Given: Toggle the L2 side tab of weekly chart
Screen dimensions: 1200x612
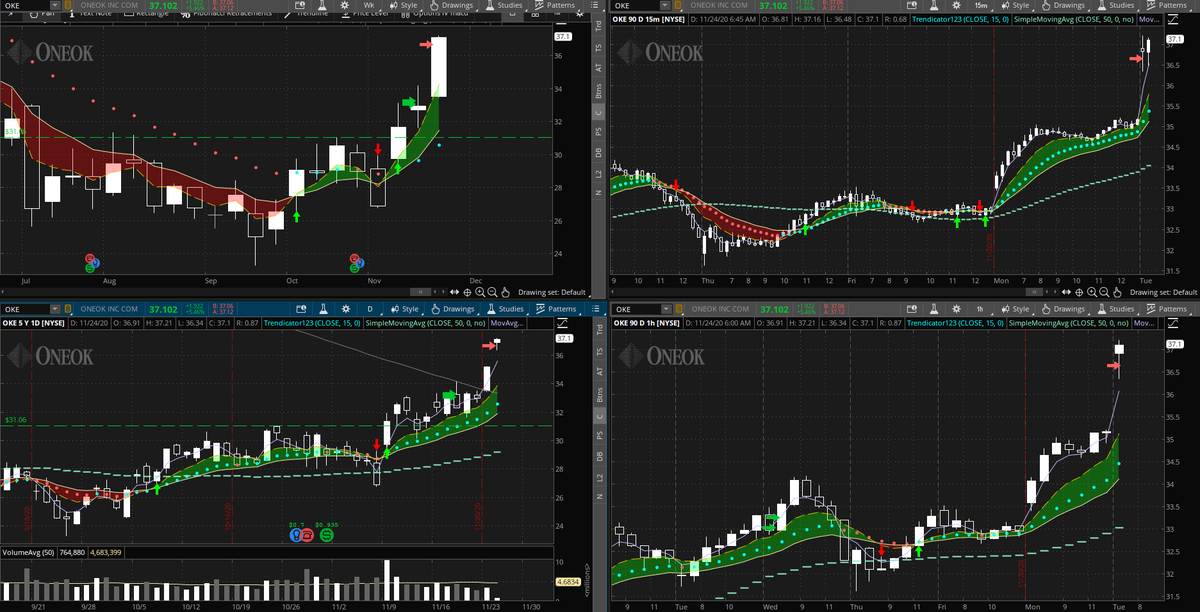Looking at the screenshot, I should [x=598, y=174].
